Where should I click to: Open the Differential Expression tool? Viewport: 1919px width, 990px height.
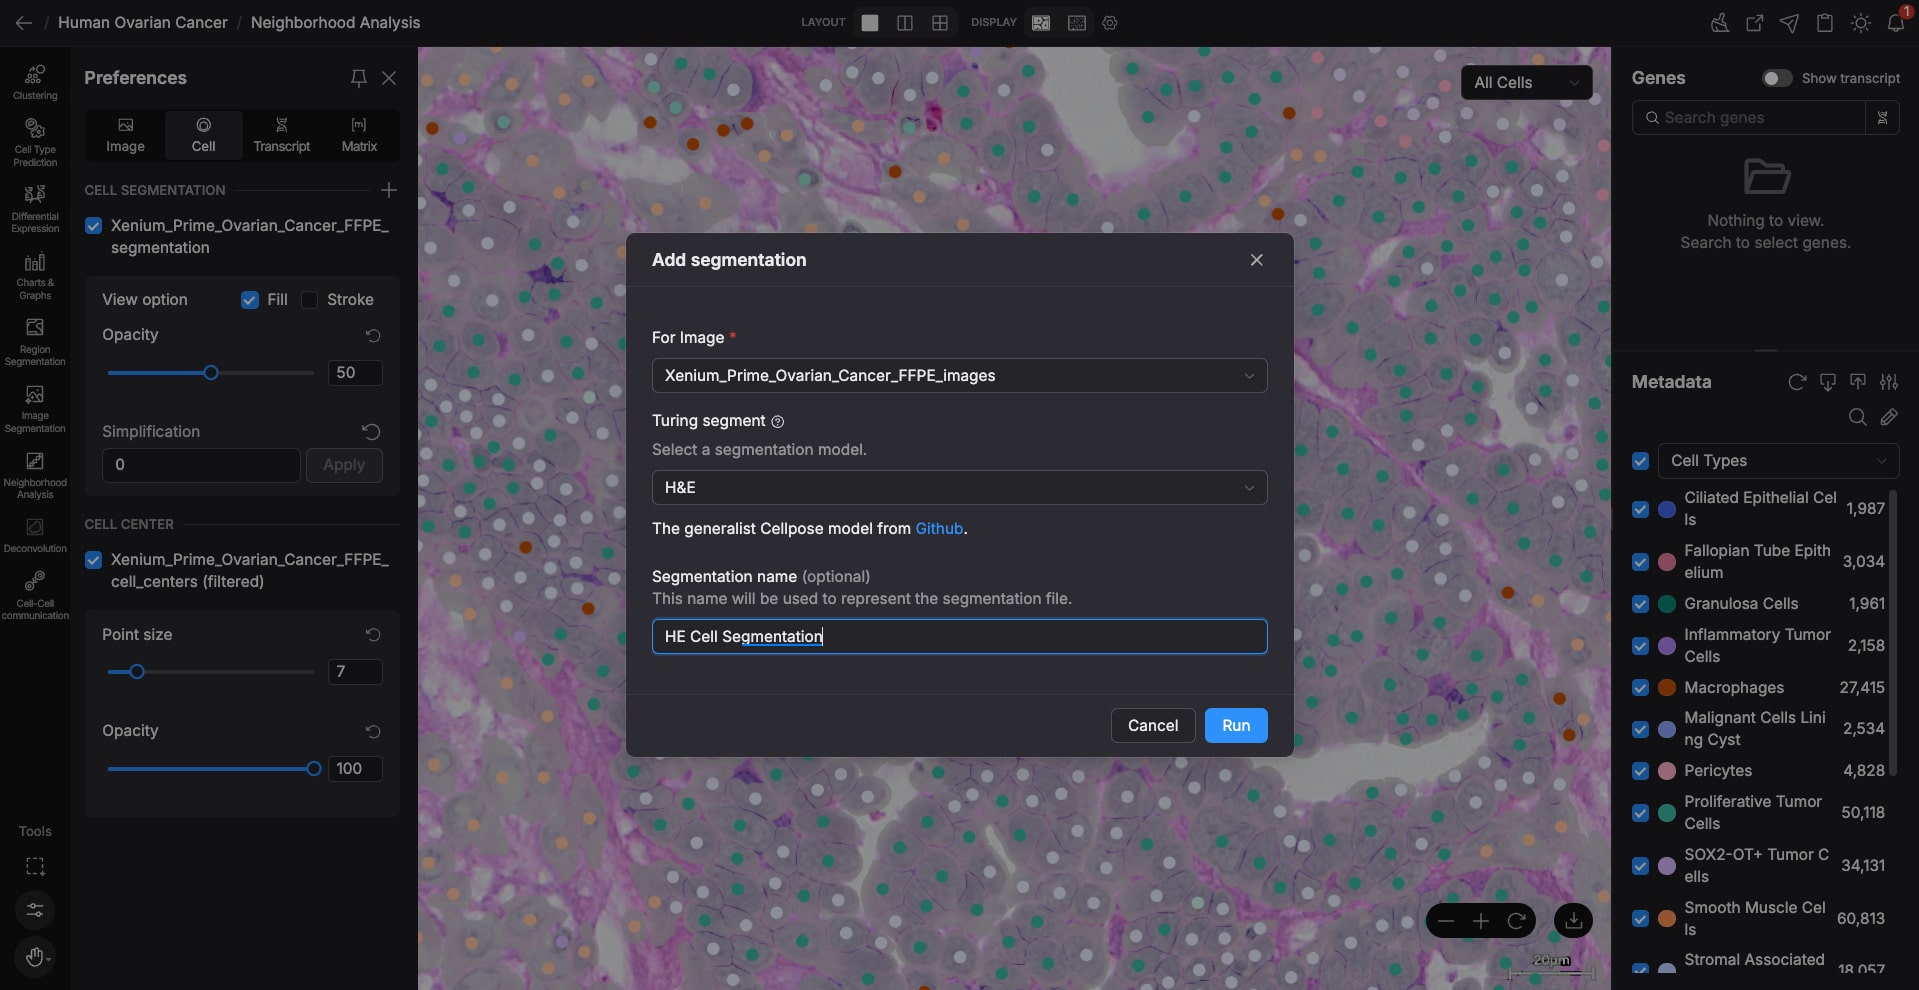click(35, 208)
